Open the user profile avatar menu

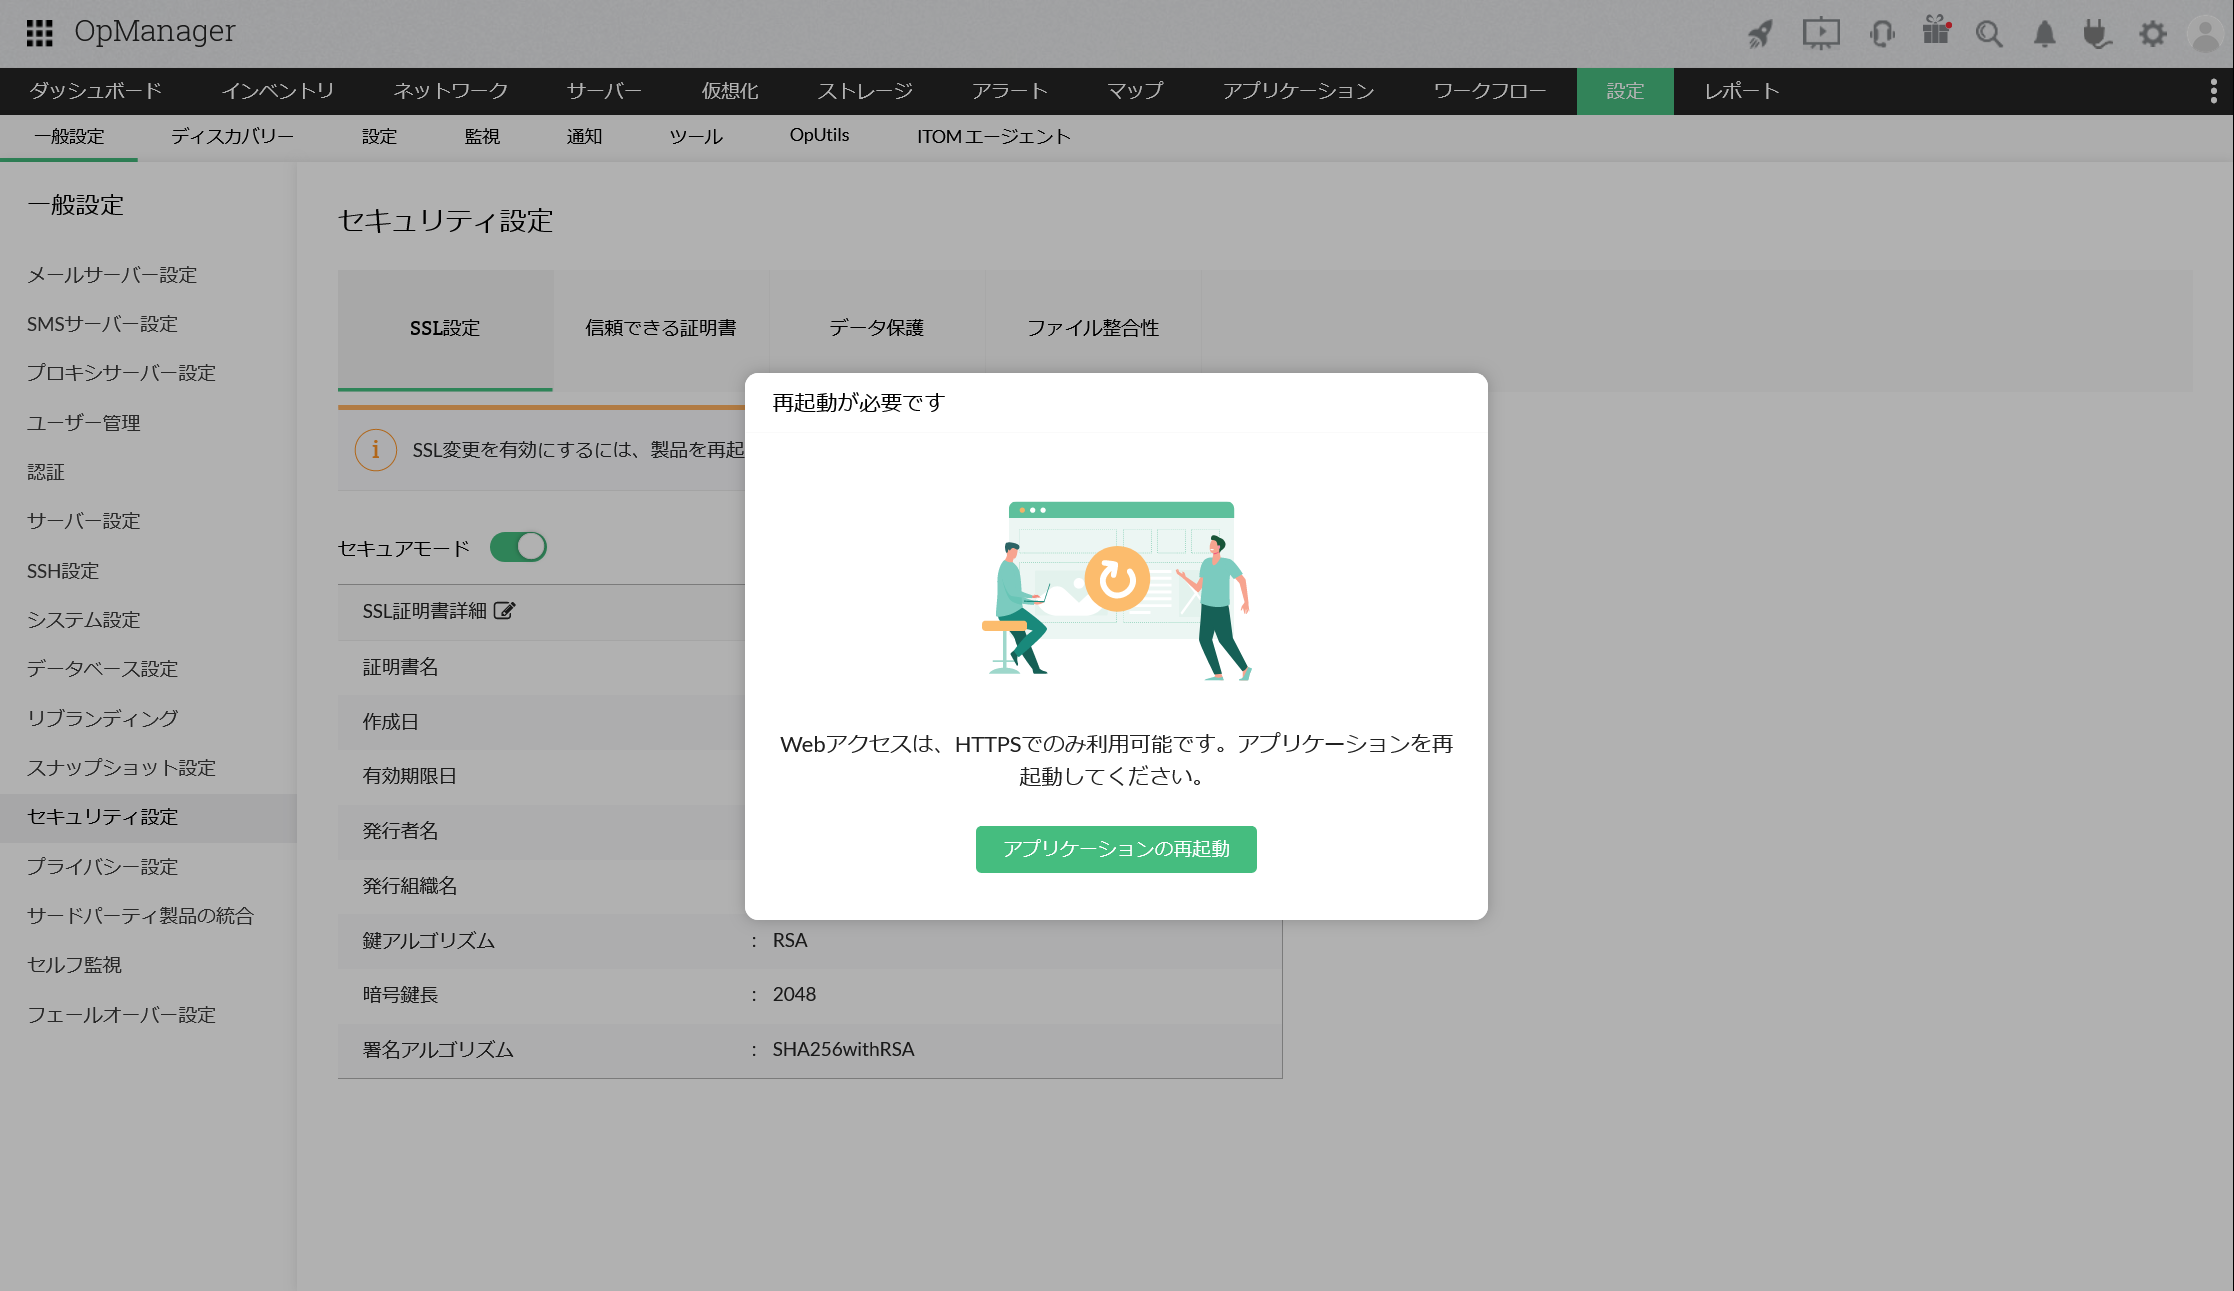(x=2206, y=34)
